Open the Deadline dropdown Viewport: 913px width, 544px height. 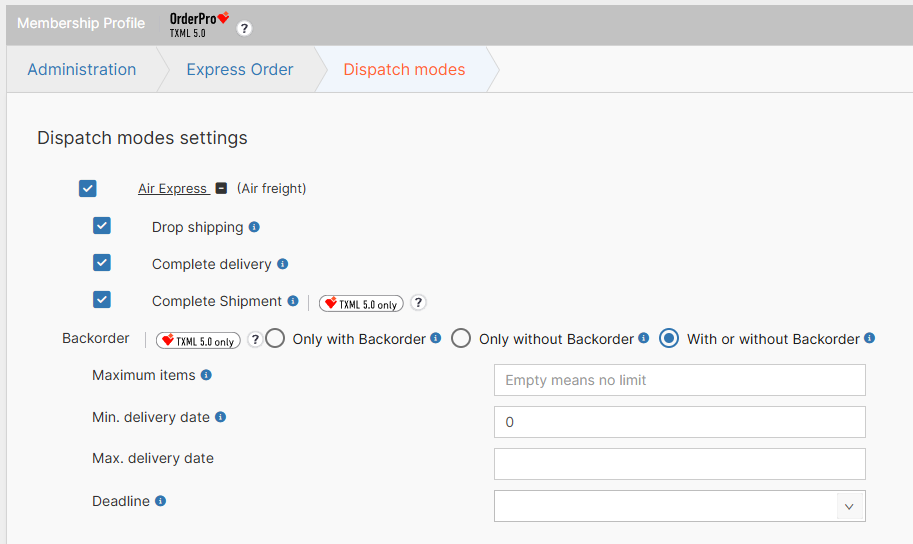tap(848, 506)
